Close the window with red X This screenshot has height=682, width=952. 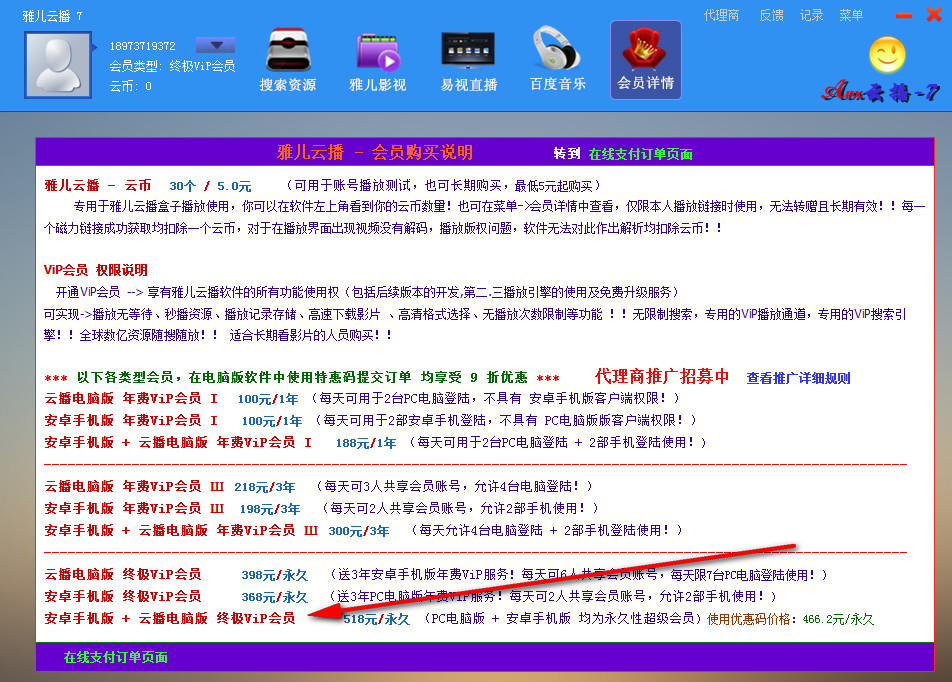(934, 14)
